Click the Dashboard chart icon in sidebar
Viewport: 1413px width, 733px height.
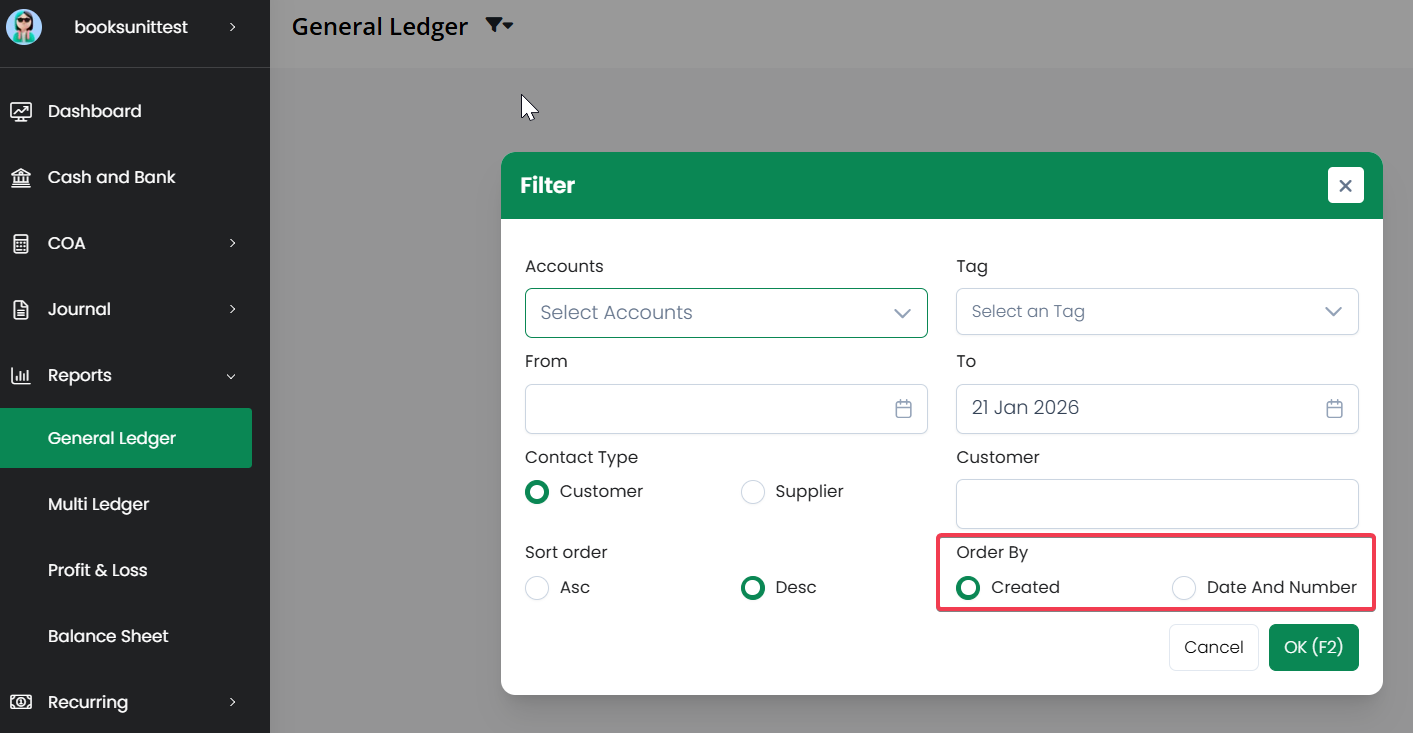click(x=21, y=111)
